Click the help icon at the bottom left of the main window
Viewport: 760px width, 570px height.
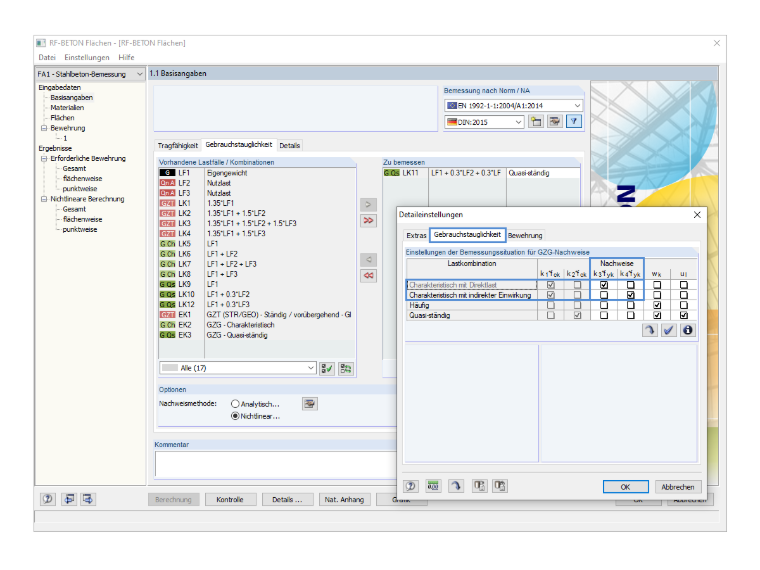[48, 499]
